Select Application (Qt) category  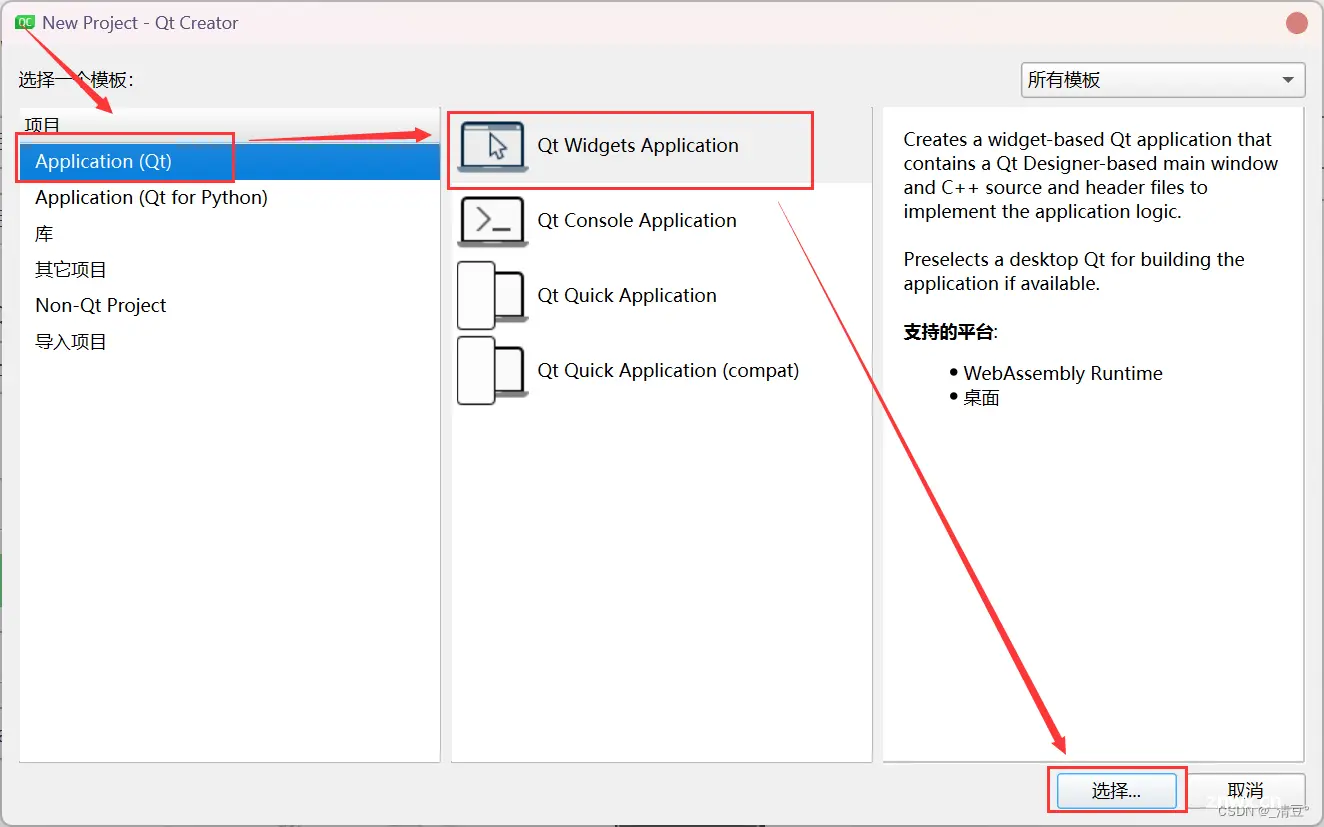tap(230, 162)
